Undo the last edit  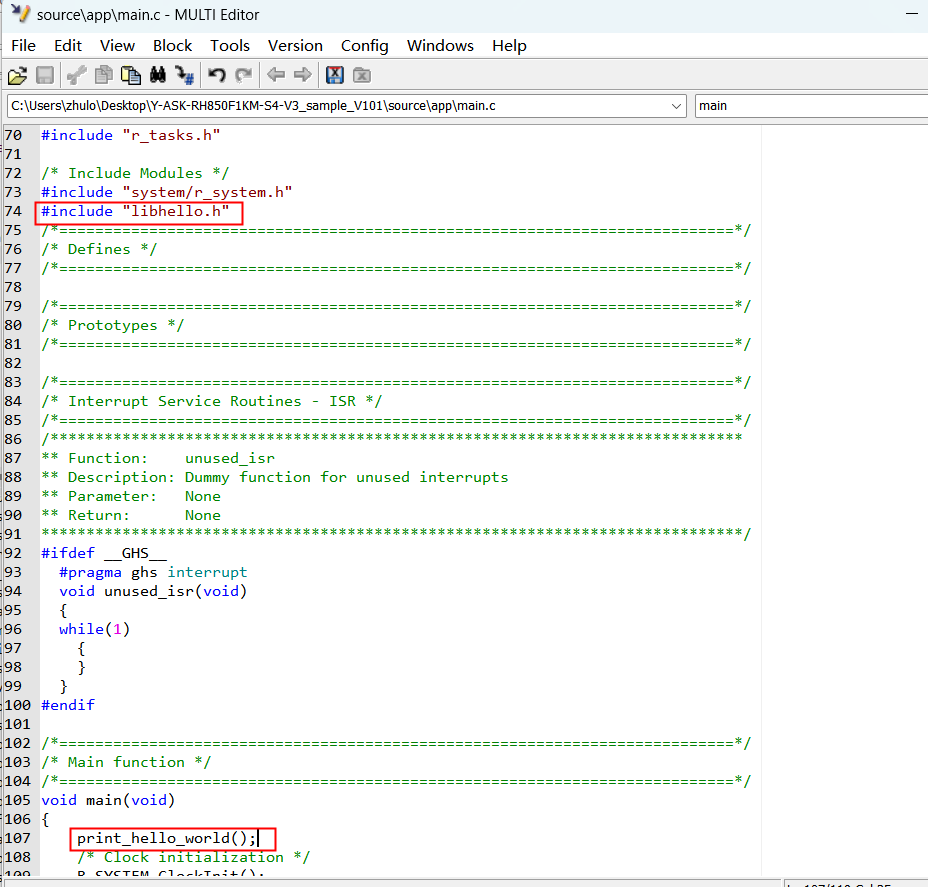[x=217, y=75]
